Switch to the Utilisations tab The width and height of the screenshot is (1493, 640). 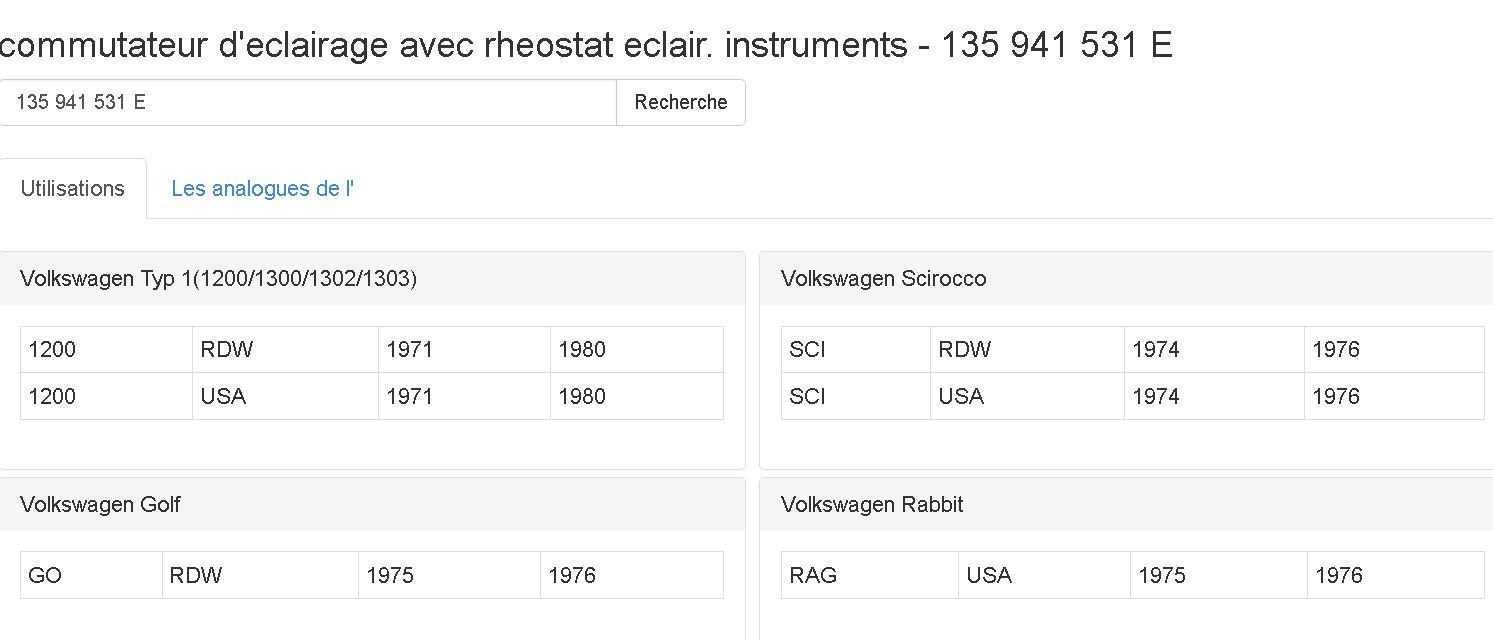(73, 188)
